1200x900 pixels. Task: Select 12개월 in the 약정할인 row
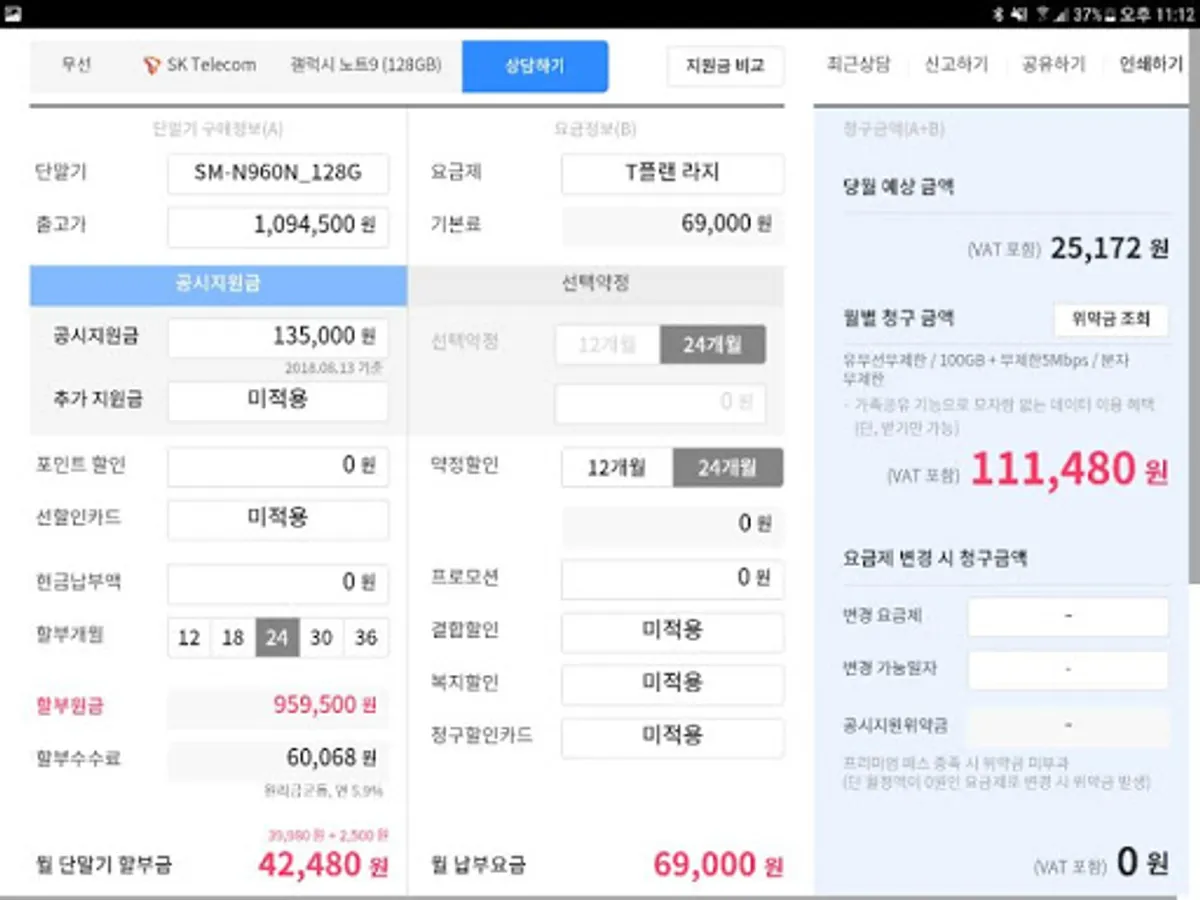coord(616,468)
